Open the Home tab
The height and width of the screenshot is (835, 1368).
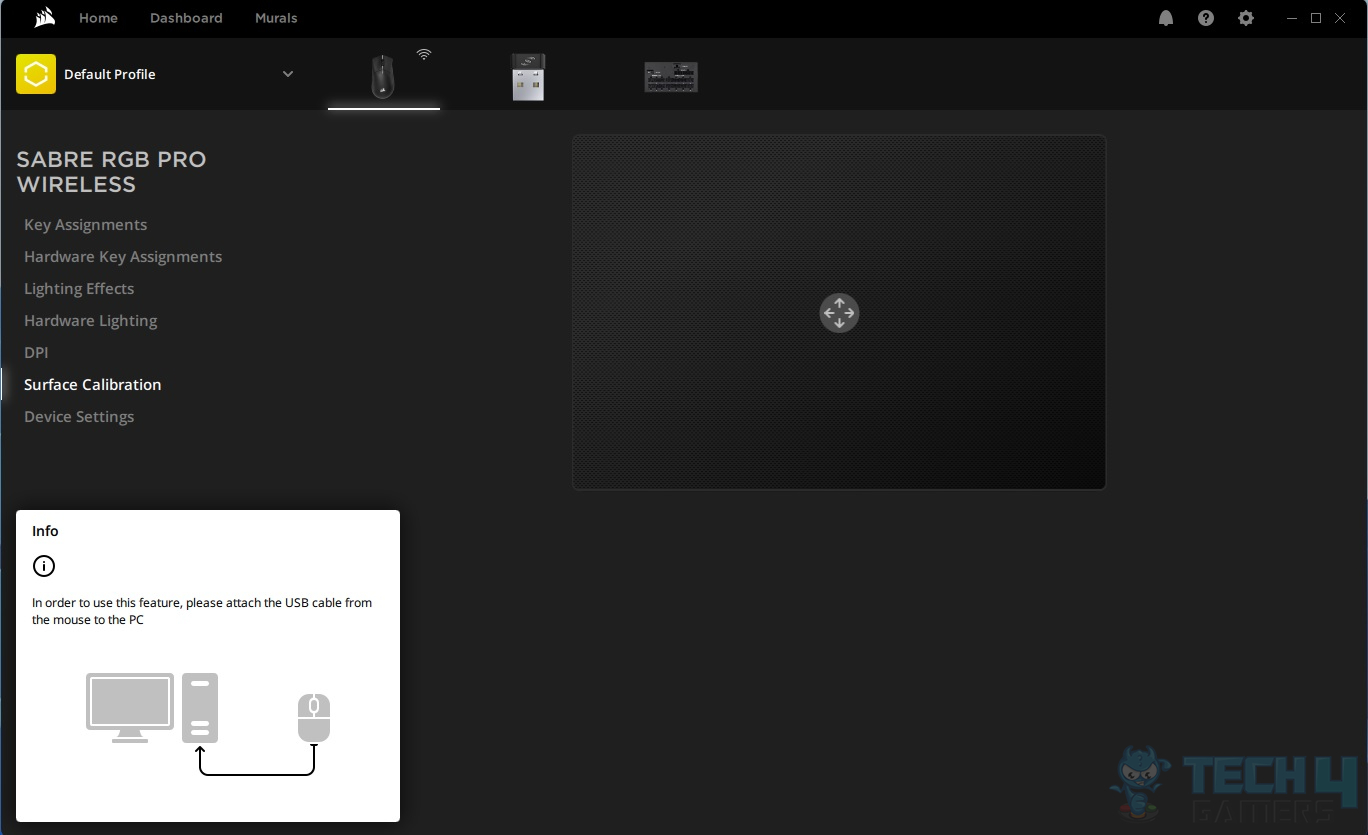coord(98,18)
